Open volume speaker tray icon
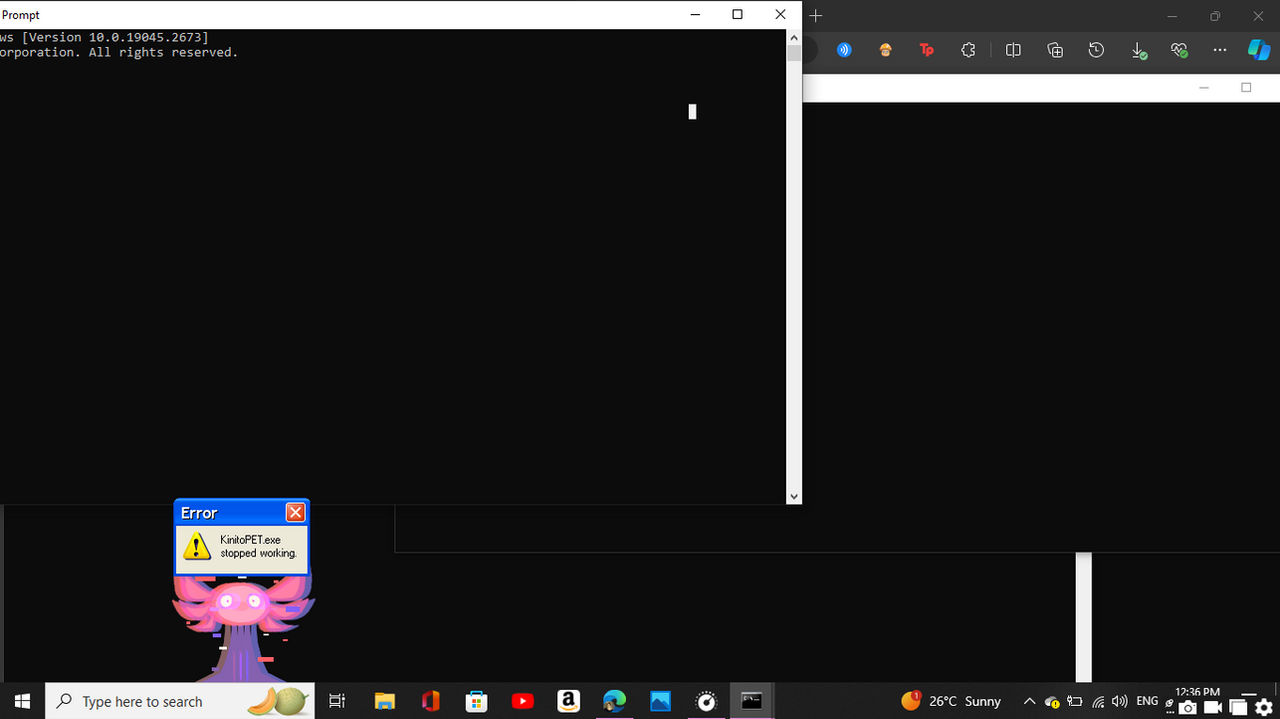The height and width of the screenshot is (719, 1280). pyautogui.click(x=1120, y=702)
